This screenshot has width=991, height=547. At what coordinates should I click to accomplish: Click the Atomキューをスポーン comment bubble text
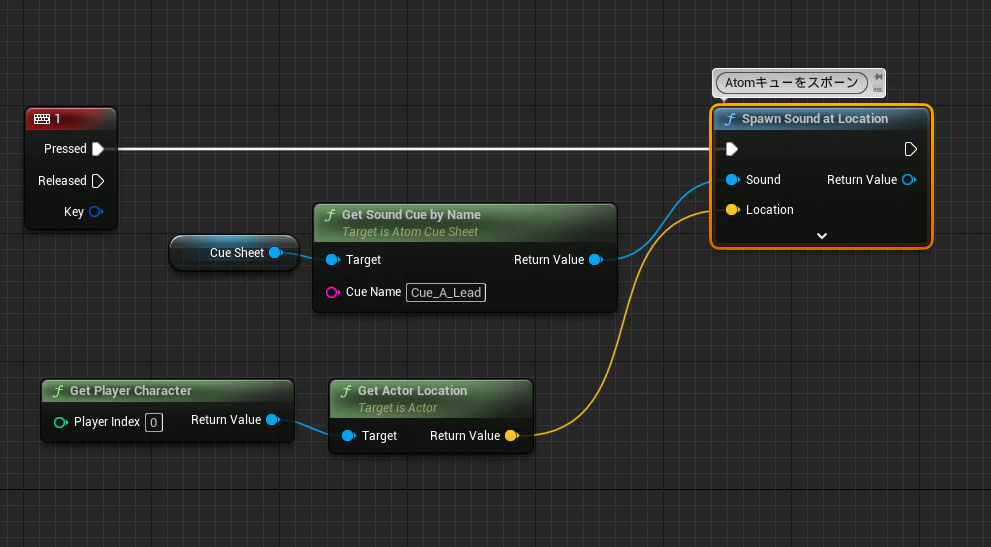coord(791,83)
